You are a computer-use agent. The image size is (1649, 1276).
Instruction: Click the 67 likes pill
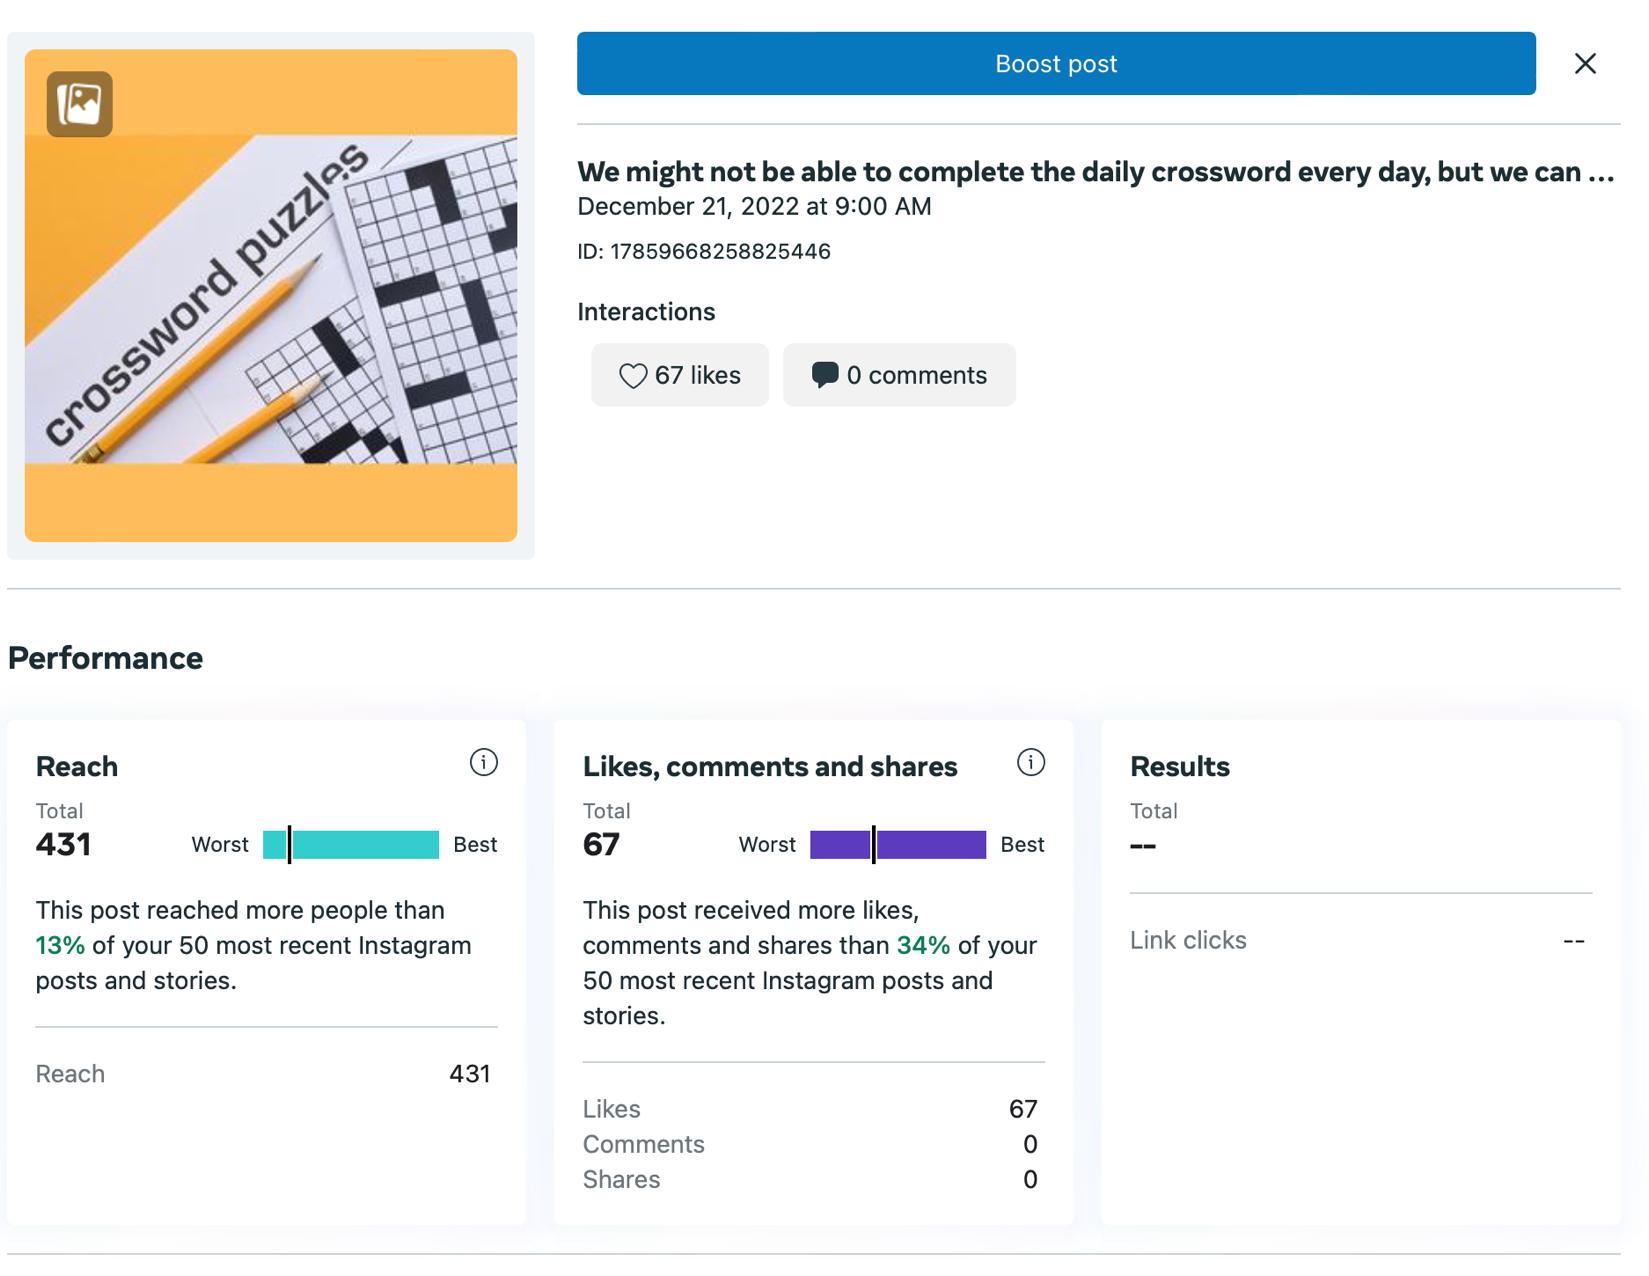pyautogui.click(x=680, y=375)
